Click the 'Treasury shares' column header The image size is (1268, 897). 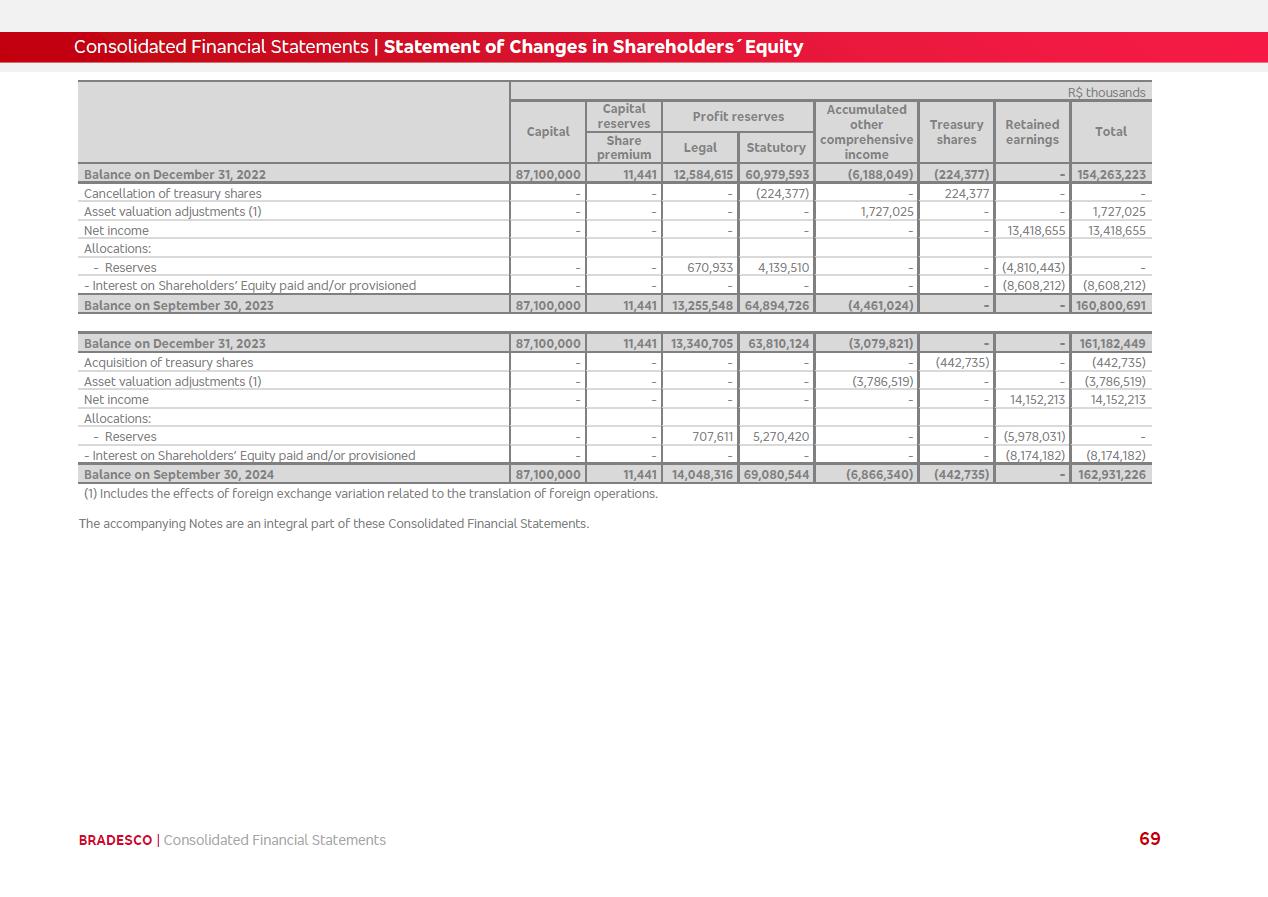pyautogui.click(x=956, y=132)
